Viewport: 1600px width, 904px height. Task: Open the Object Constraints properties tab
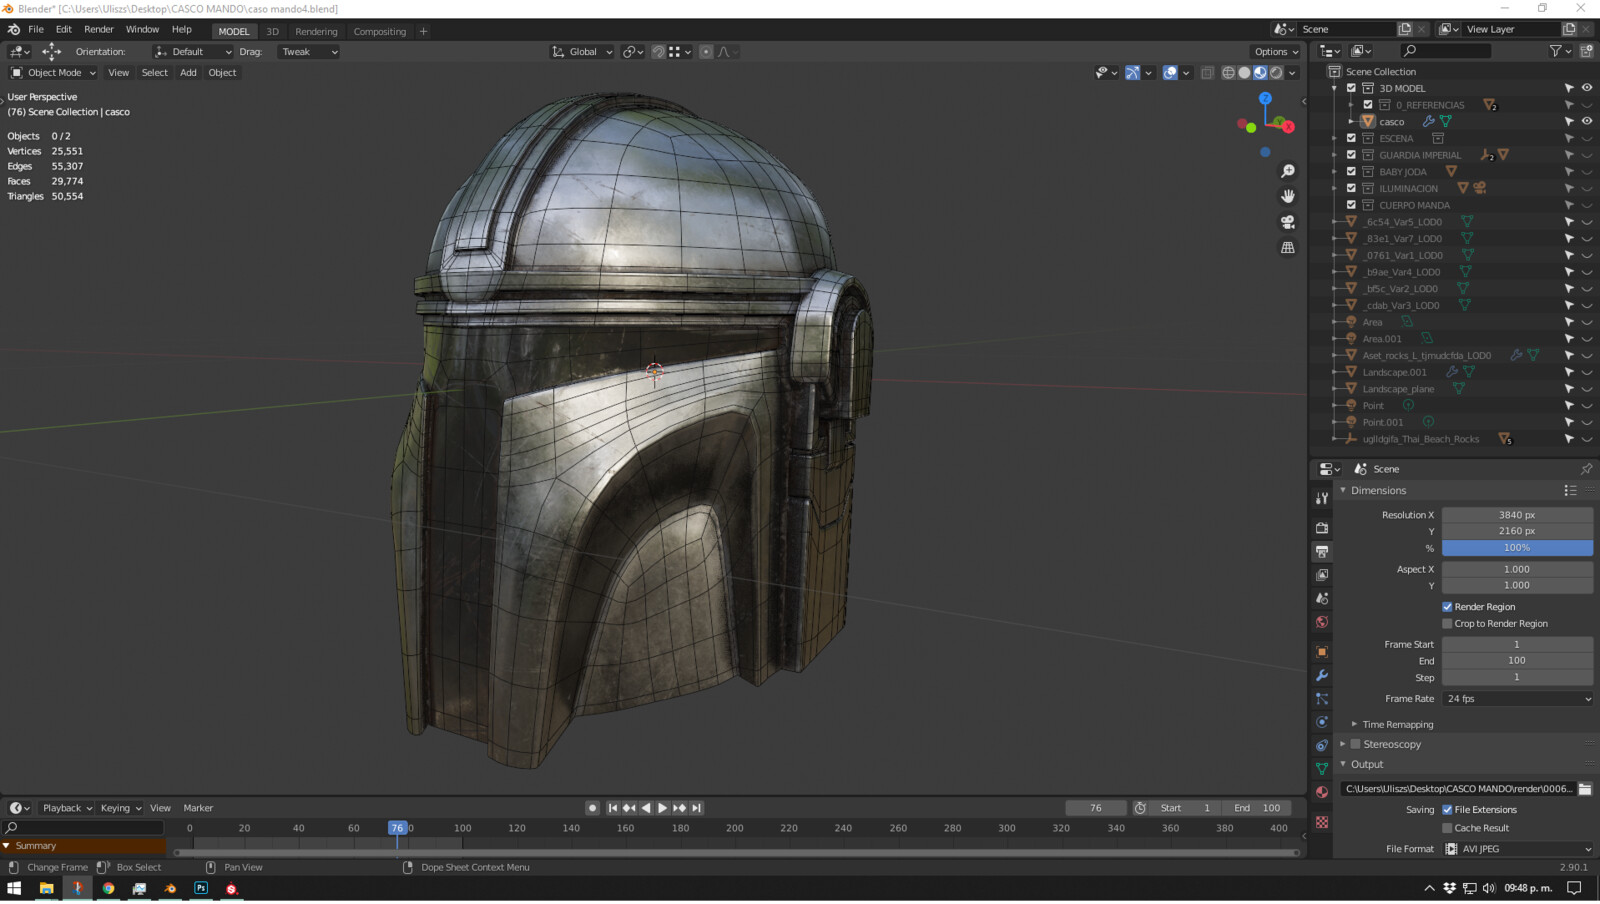coord(1322,745)
